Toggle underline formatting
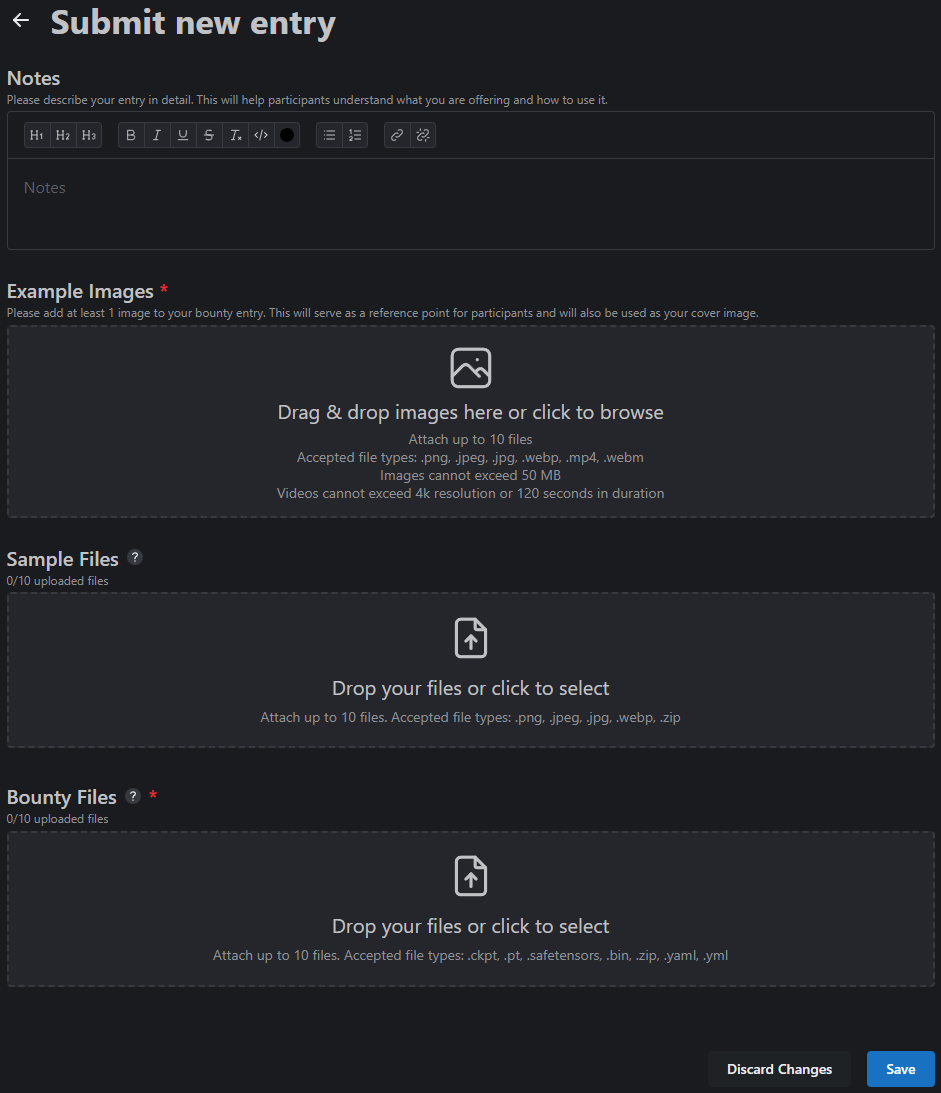 183,135
